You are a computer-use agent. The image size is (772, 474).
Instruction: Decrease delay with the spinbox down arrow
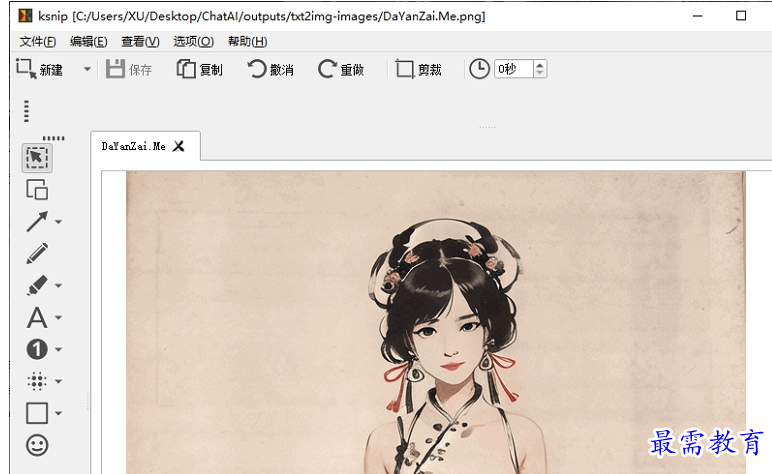tap(540, 73)
